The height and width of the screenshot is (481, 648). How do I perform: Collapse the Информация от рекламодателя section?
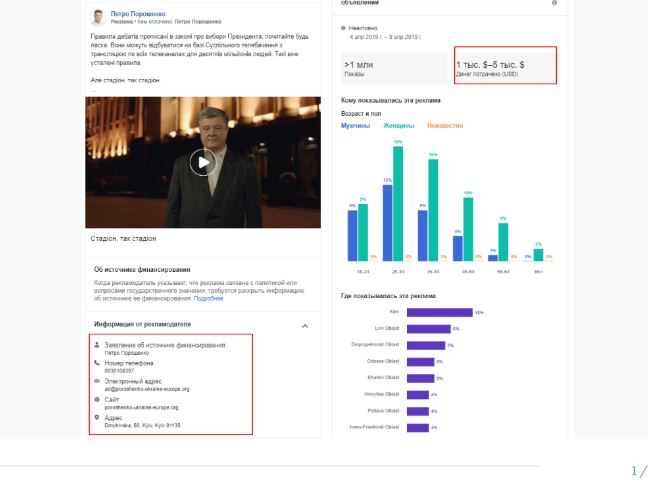[x=304, y=325]
